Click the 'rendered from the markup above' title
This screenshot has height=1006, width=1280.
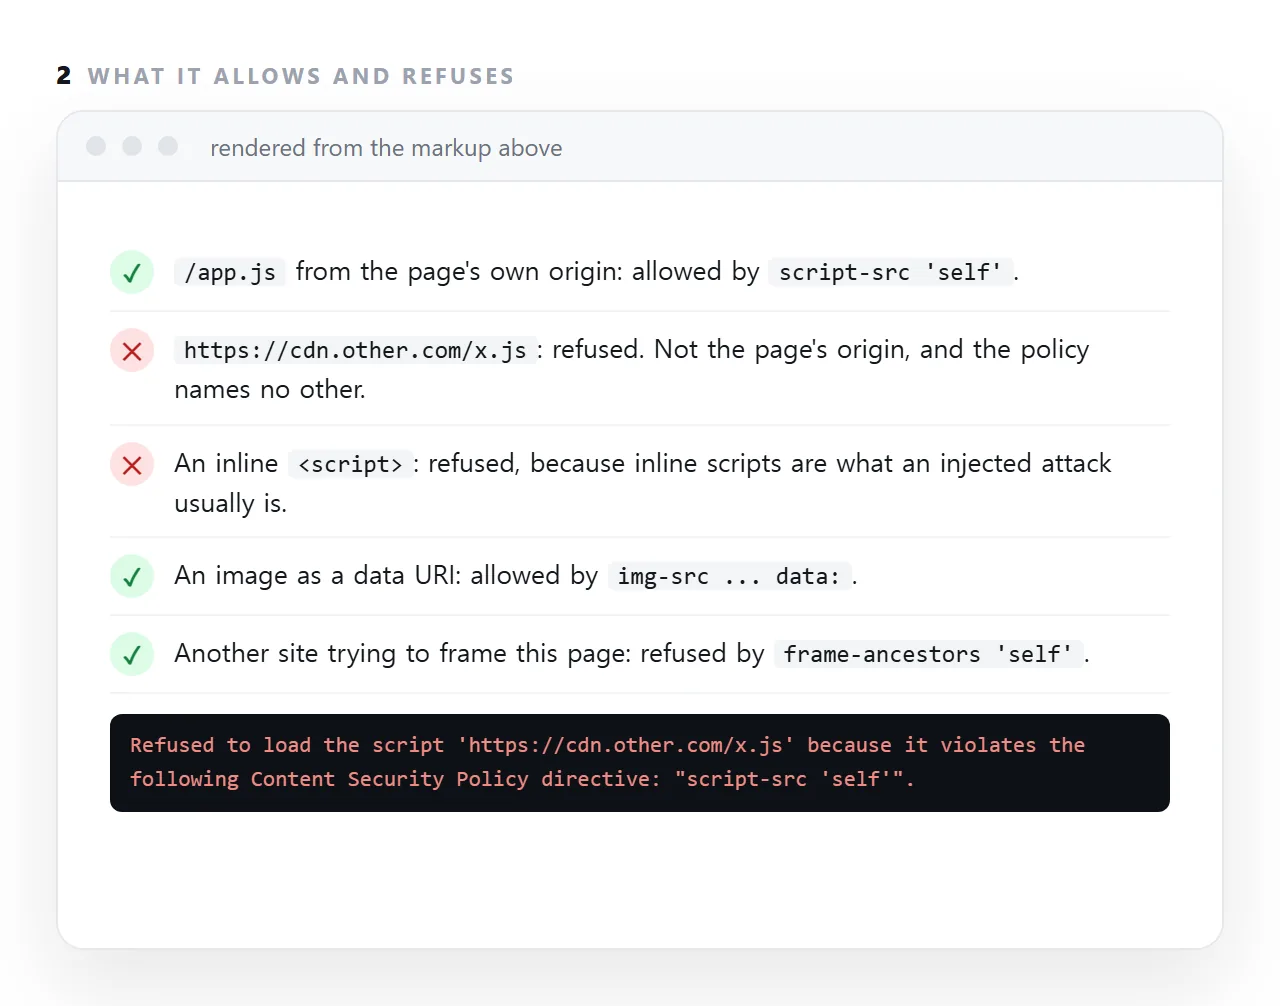click(x=386, y=148)
